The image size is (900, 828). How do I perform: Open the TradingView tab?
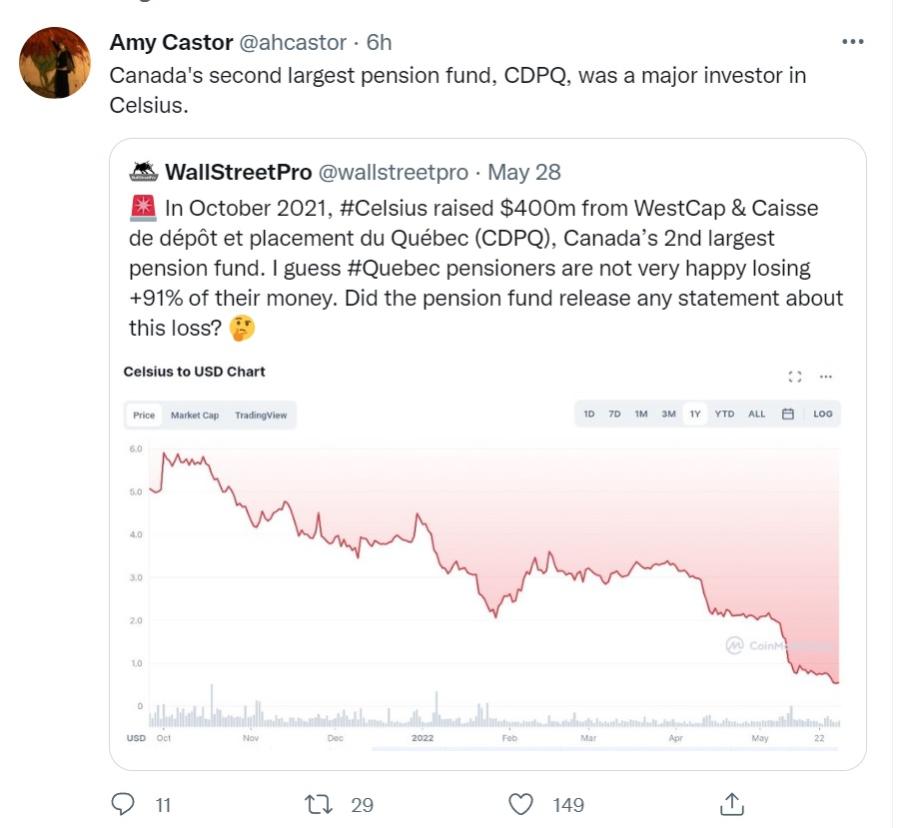coord(260,415)
